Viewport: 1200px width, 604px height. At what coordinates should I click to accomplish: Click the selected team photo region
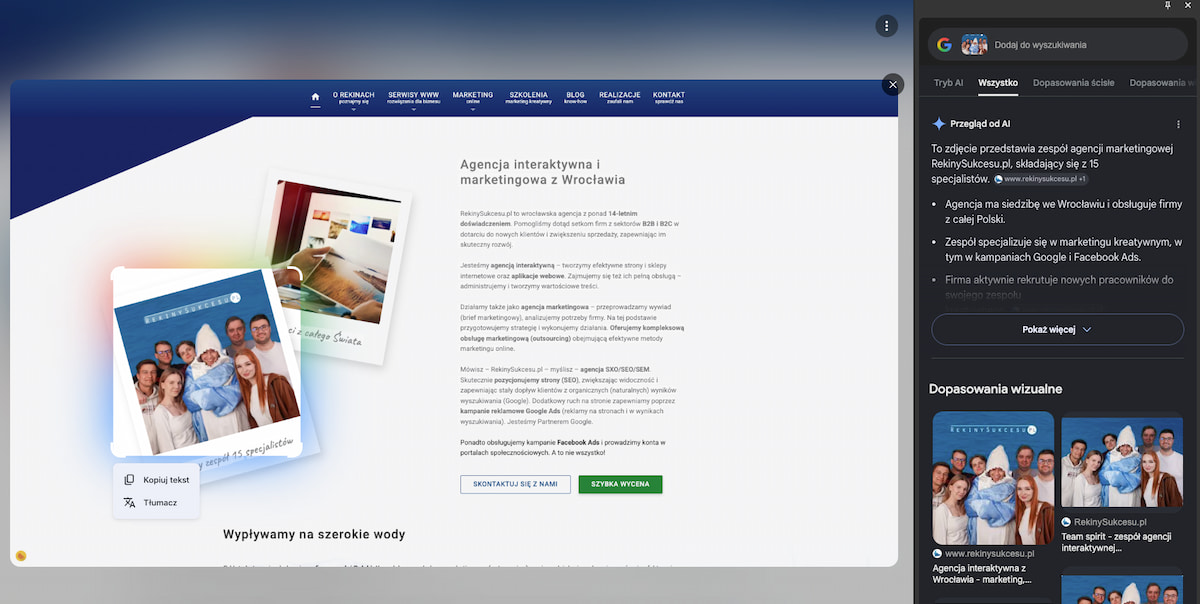(207, 362)
